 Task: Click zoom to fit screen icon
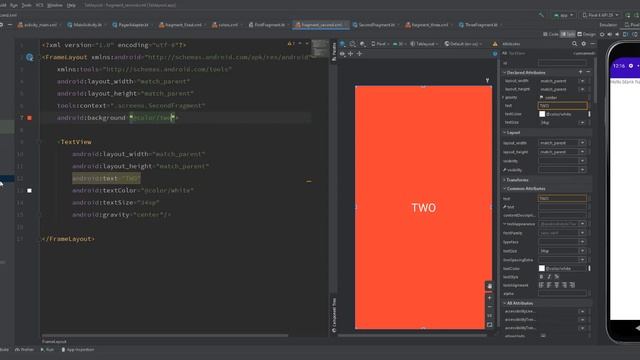click(489, 325)
